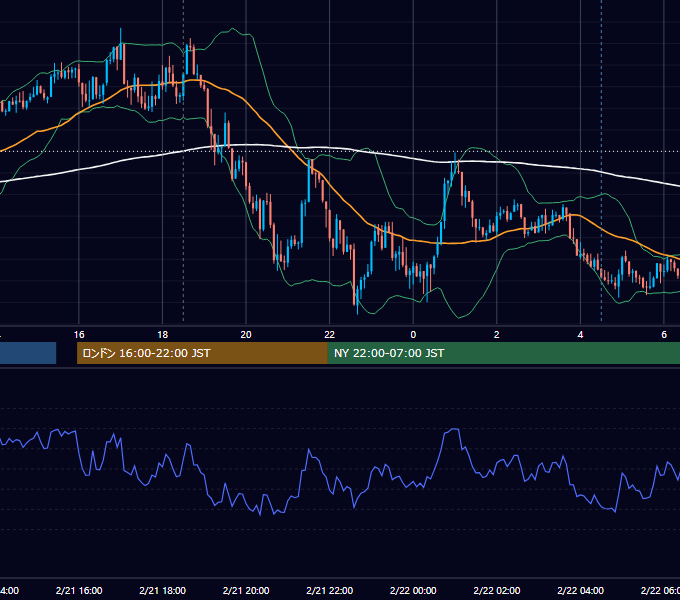Click the 20 hour label on the price chart axis
The height and width of the screenshot is (600, 680).
pyautogui.click(x=246, y=335)
